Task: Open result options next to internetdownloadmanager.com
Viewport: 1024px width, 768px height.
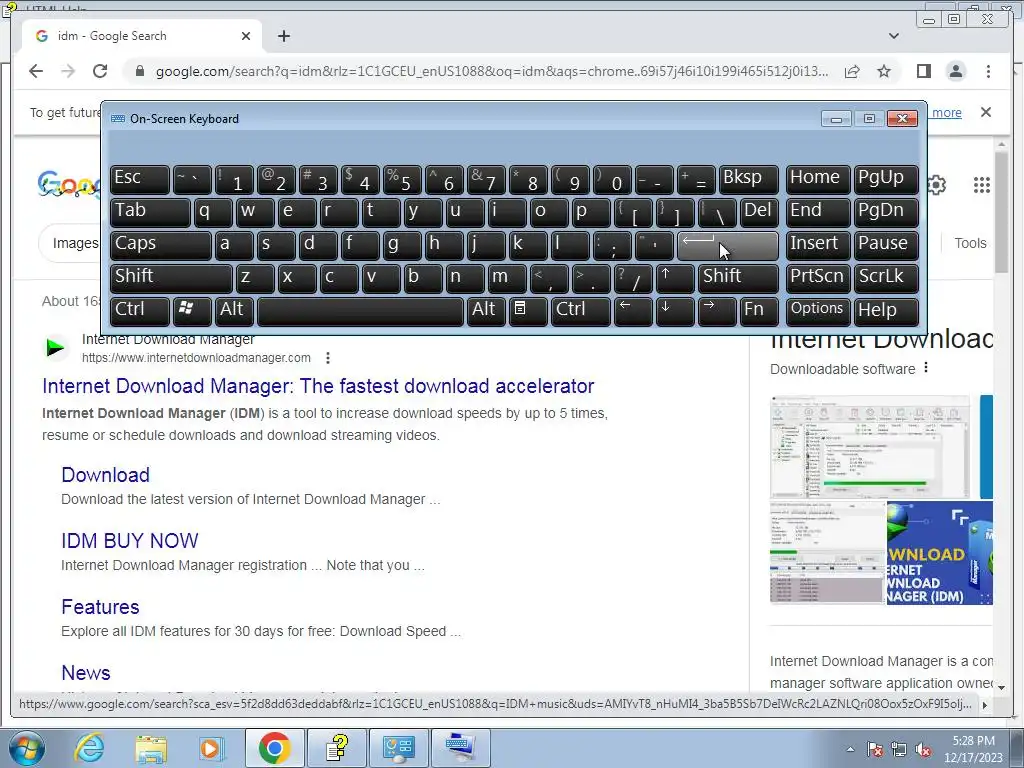Action: point(328,358)
